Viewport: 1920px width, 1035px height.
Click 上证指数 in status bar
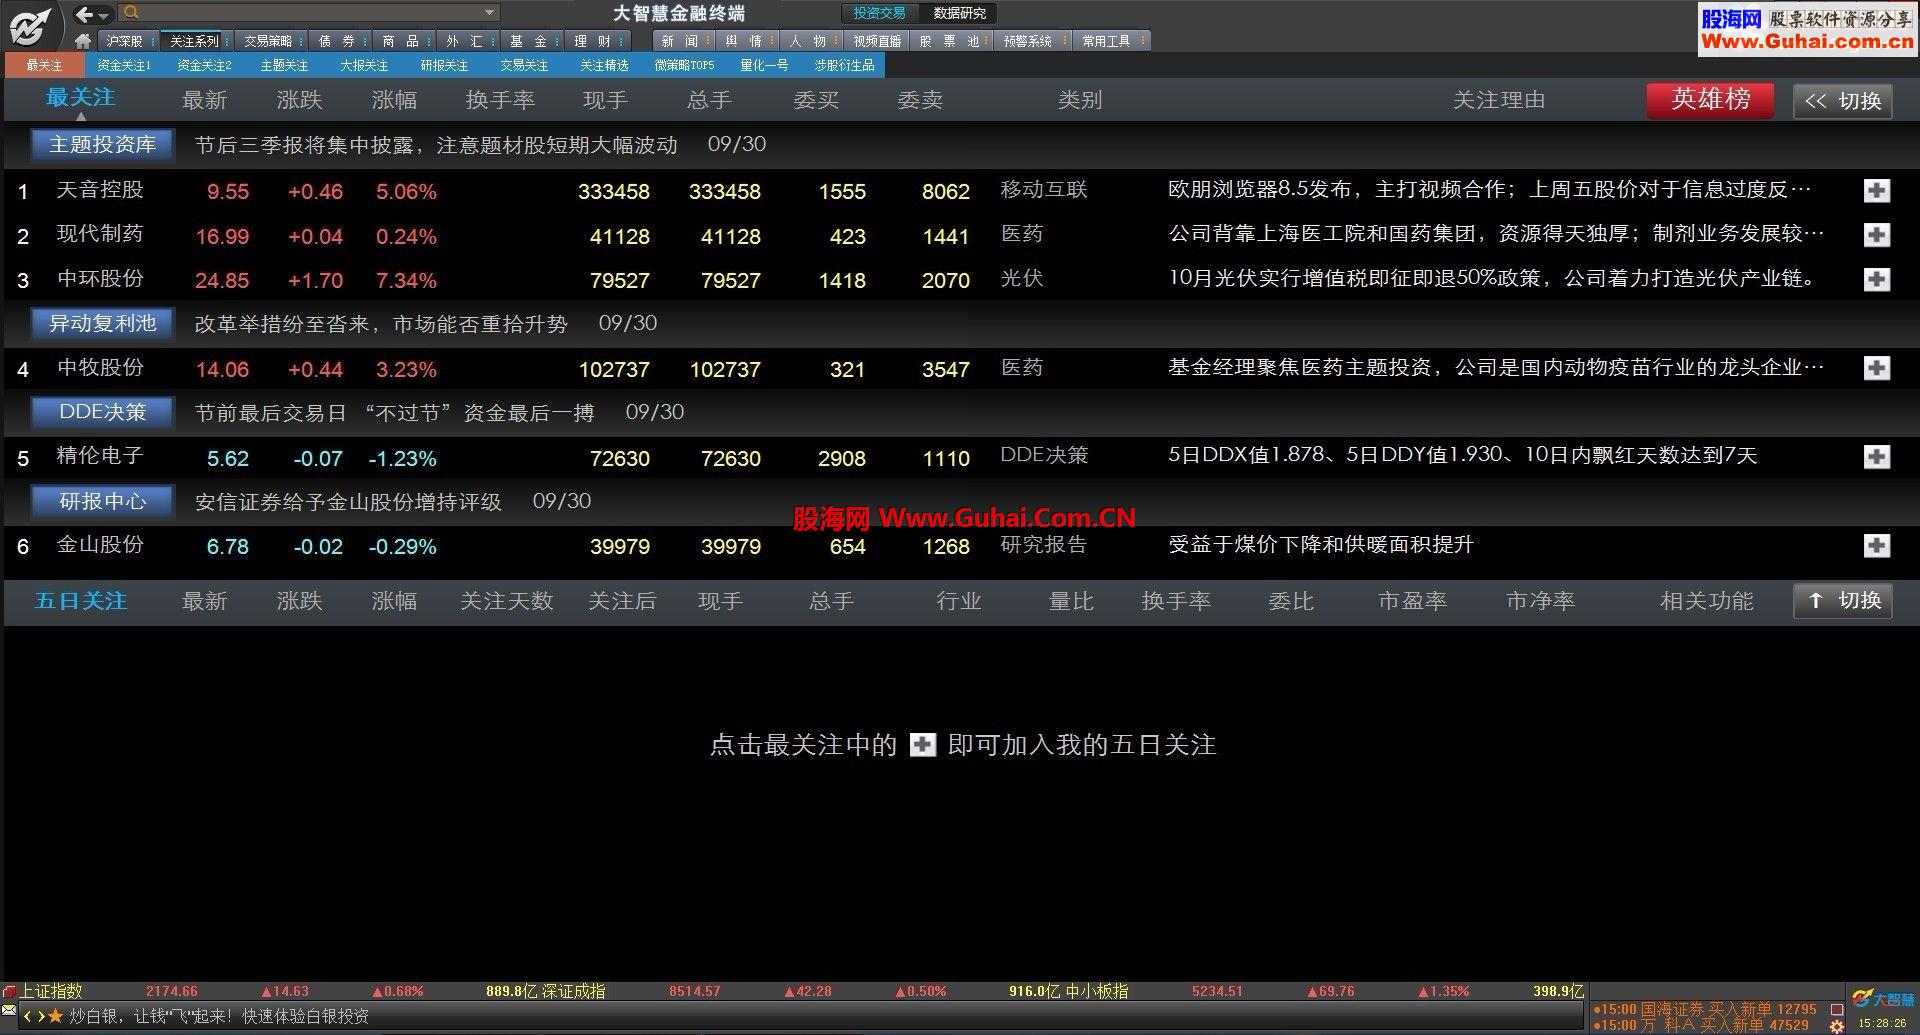(x=52, y=992)
